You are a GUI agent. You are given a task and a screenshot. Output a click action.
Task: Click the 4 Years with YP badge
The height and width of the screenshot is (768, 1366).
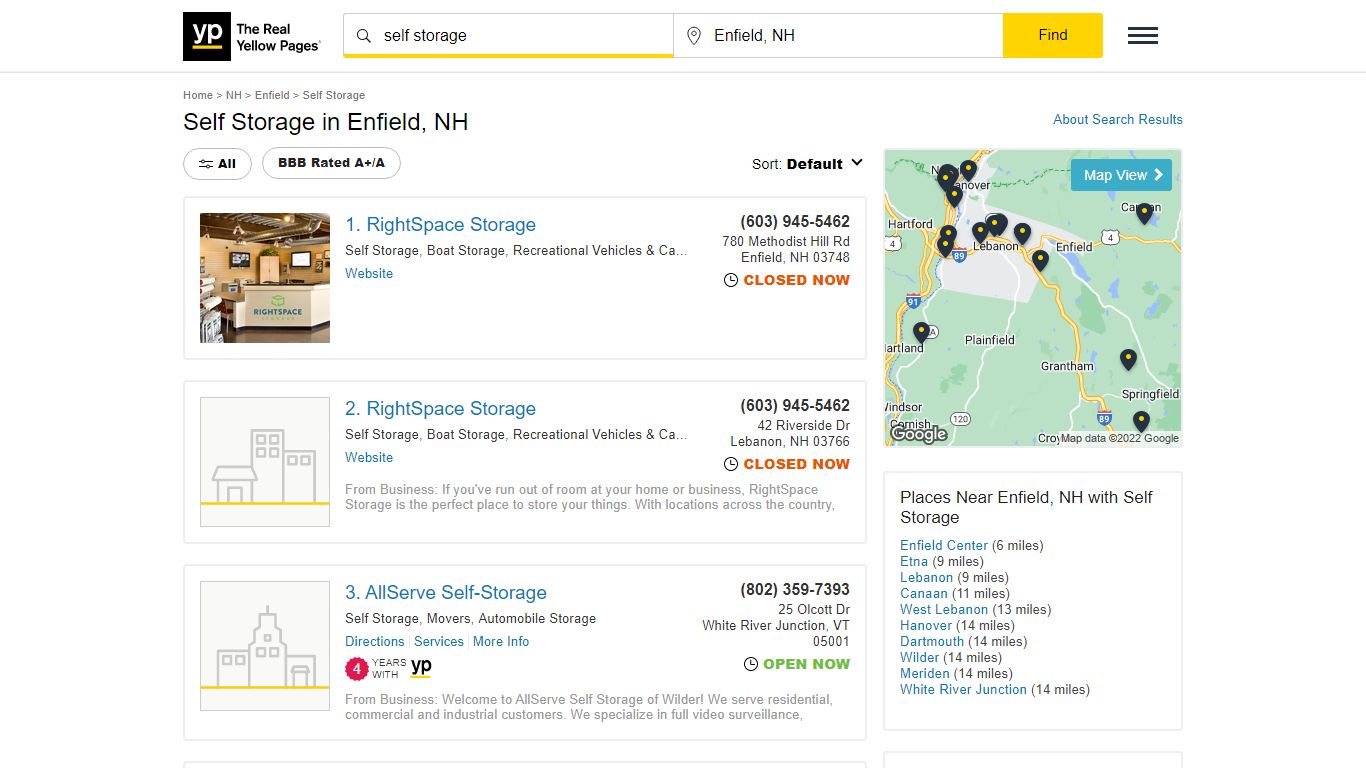(389, 668)
